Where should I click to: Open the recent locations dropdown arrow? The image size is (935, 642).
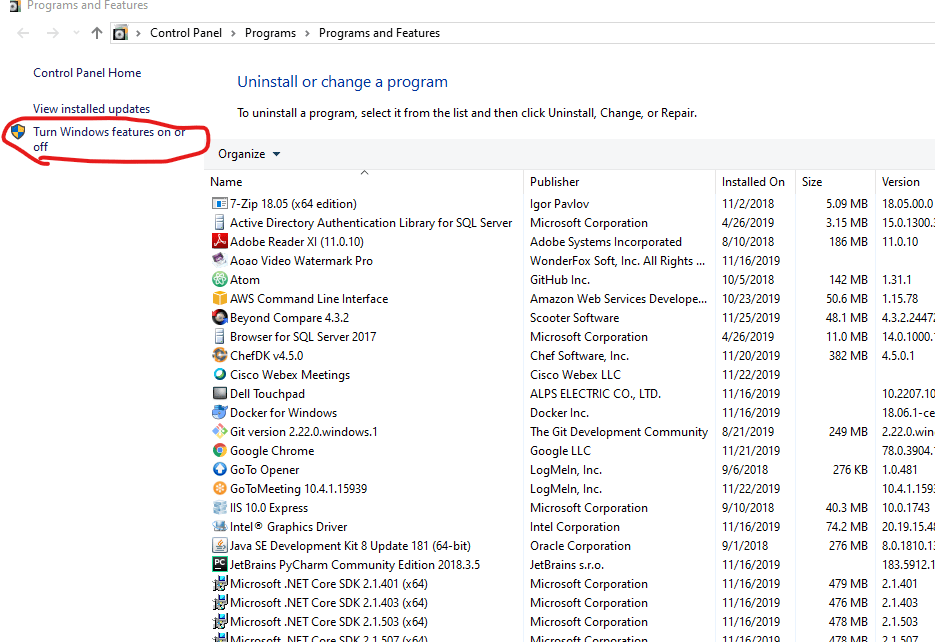[76, 33]
